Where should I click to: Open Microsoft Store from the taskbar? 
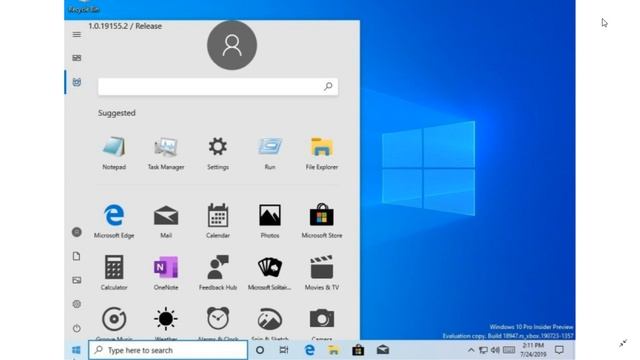(x=358, y=350)
